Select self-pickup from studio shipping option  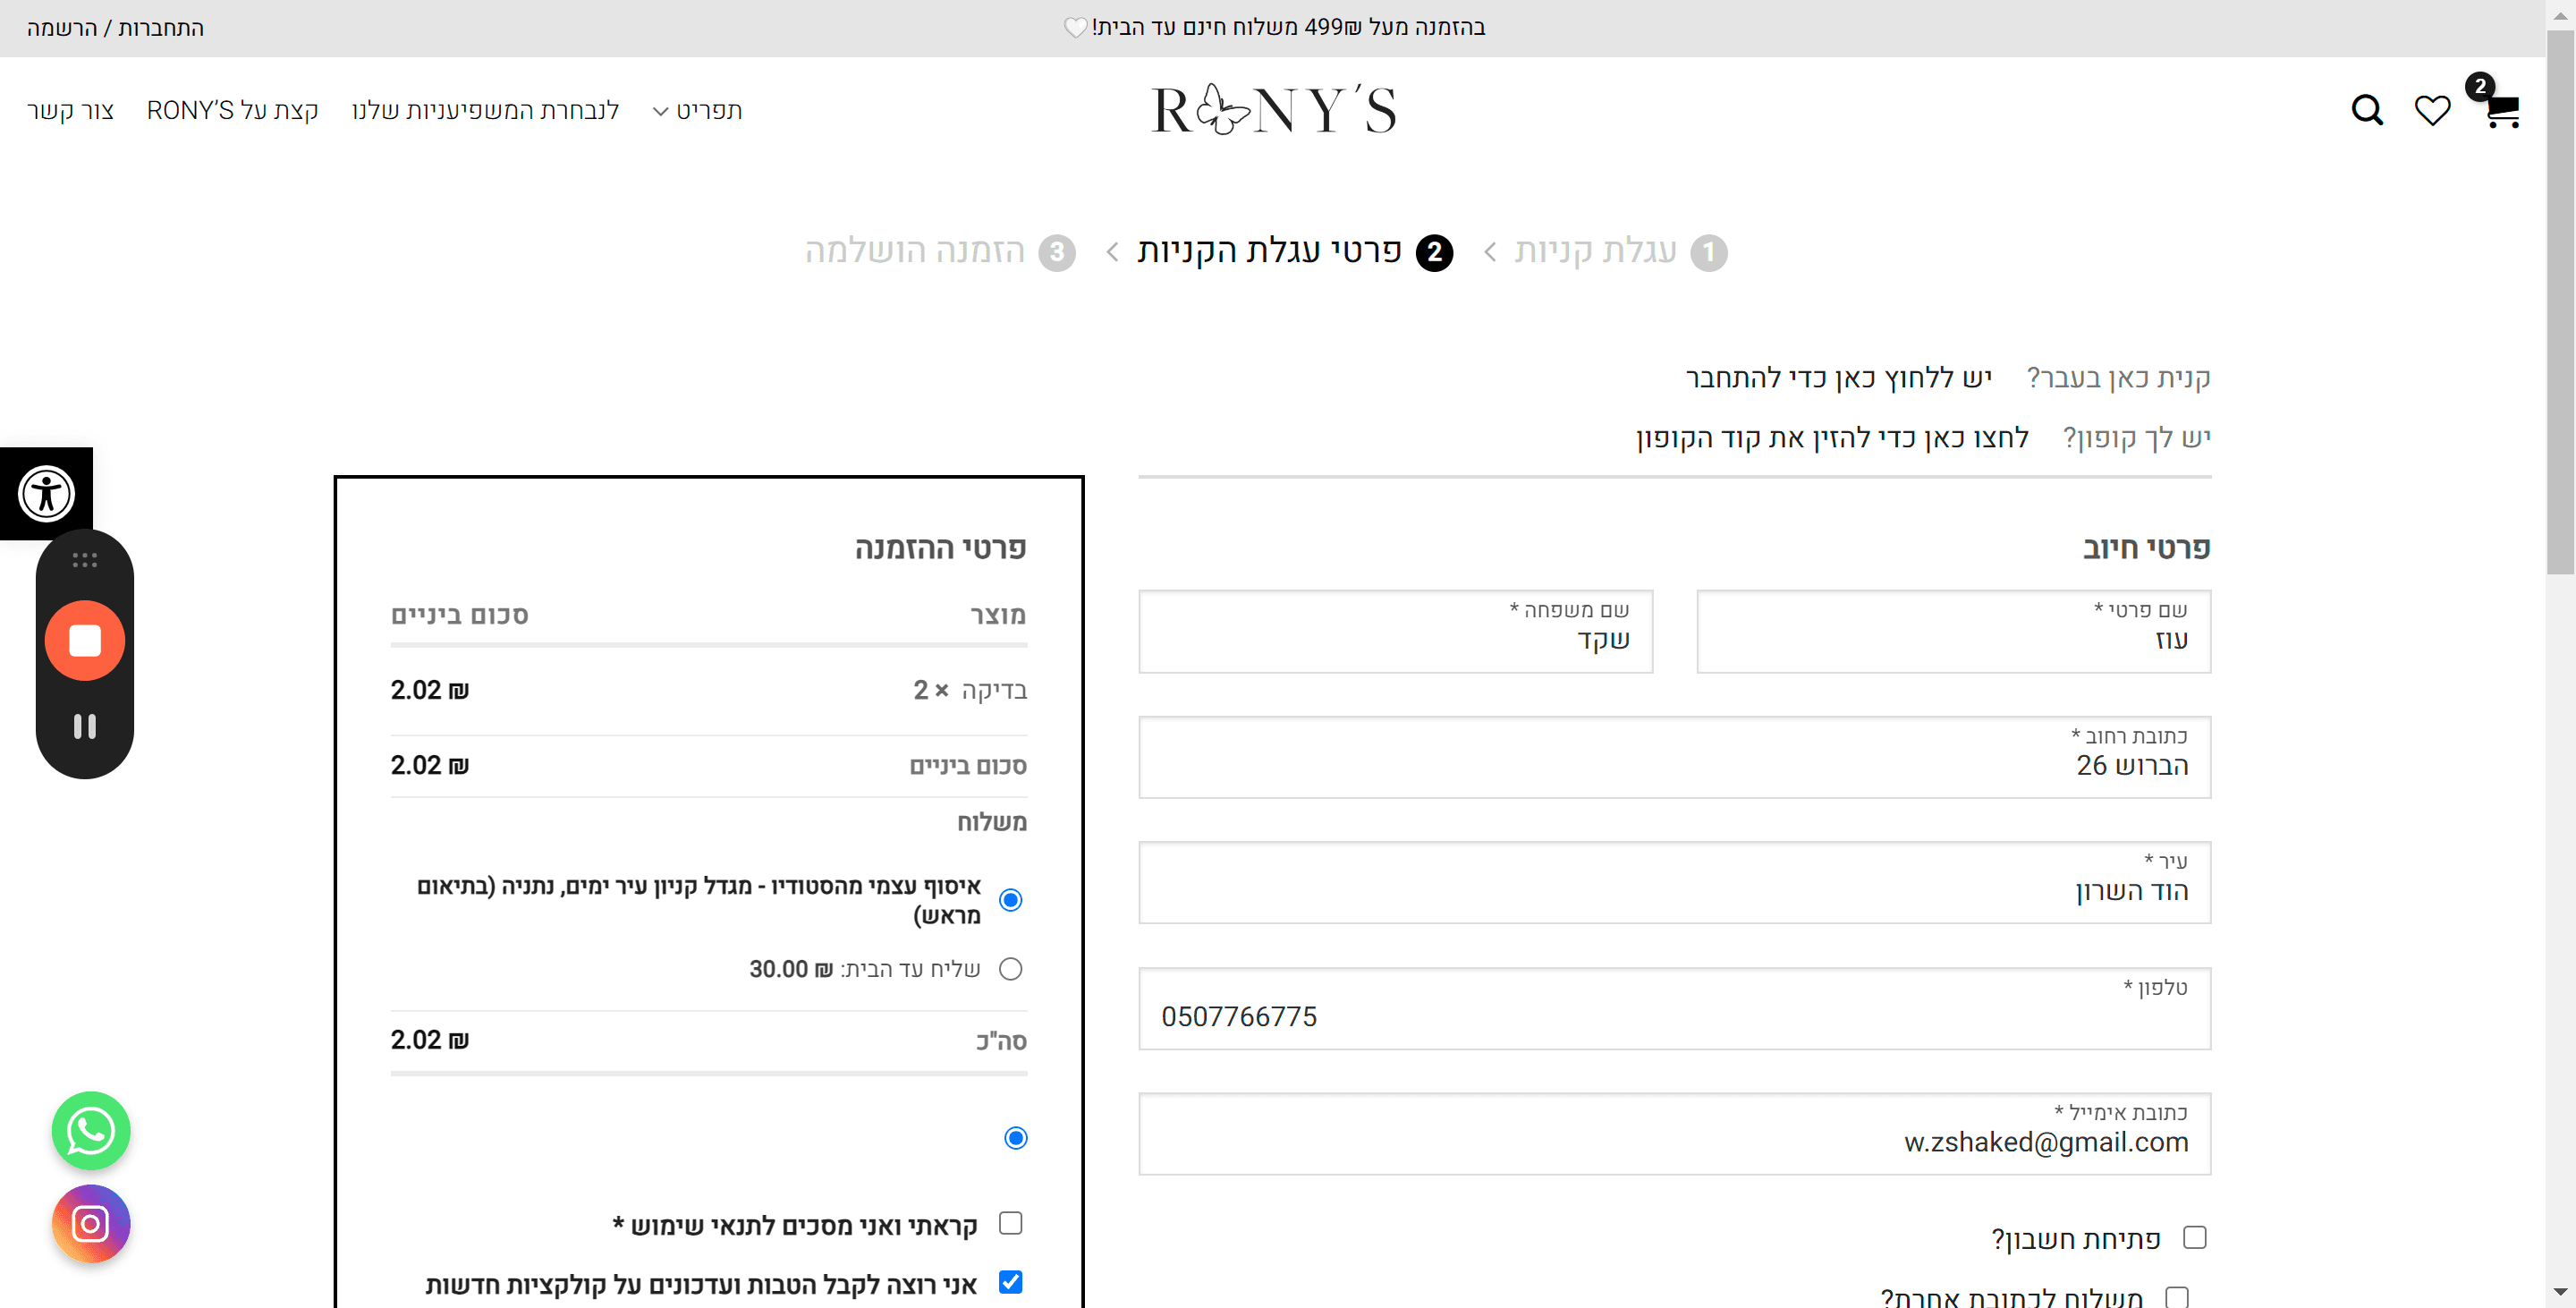click(1011, 900)
